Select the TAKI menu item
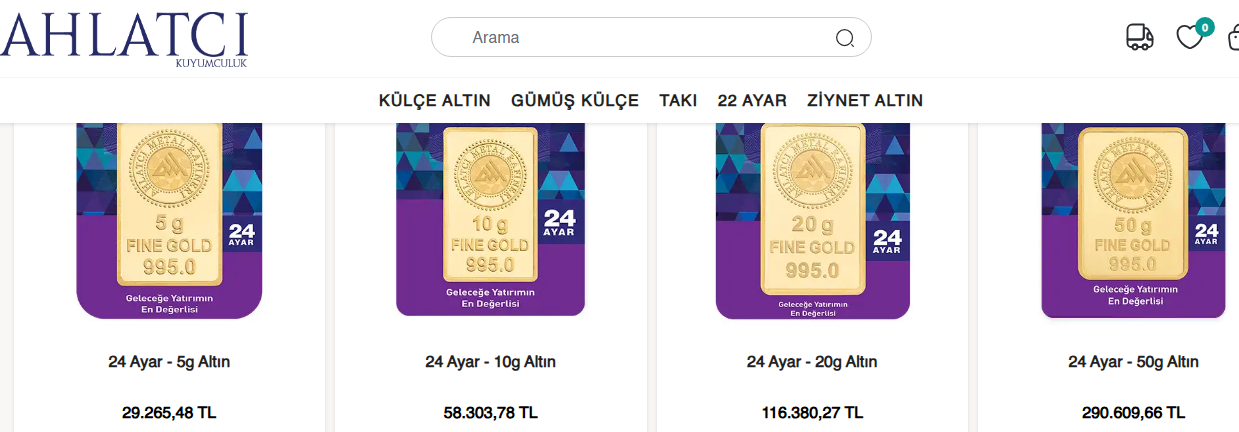The height and width of the screenshot is (432, 1239). [x=678, y=100]
